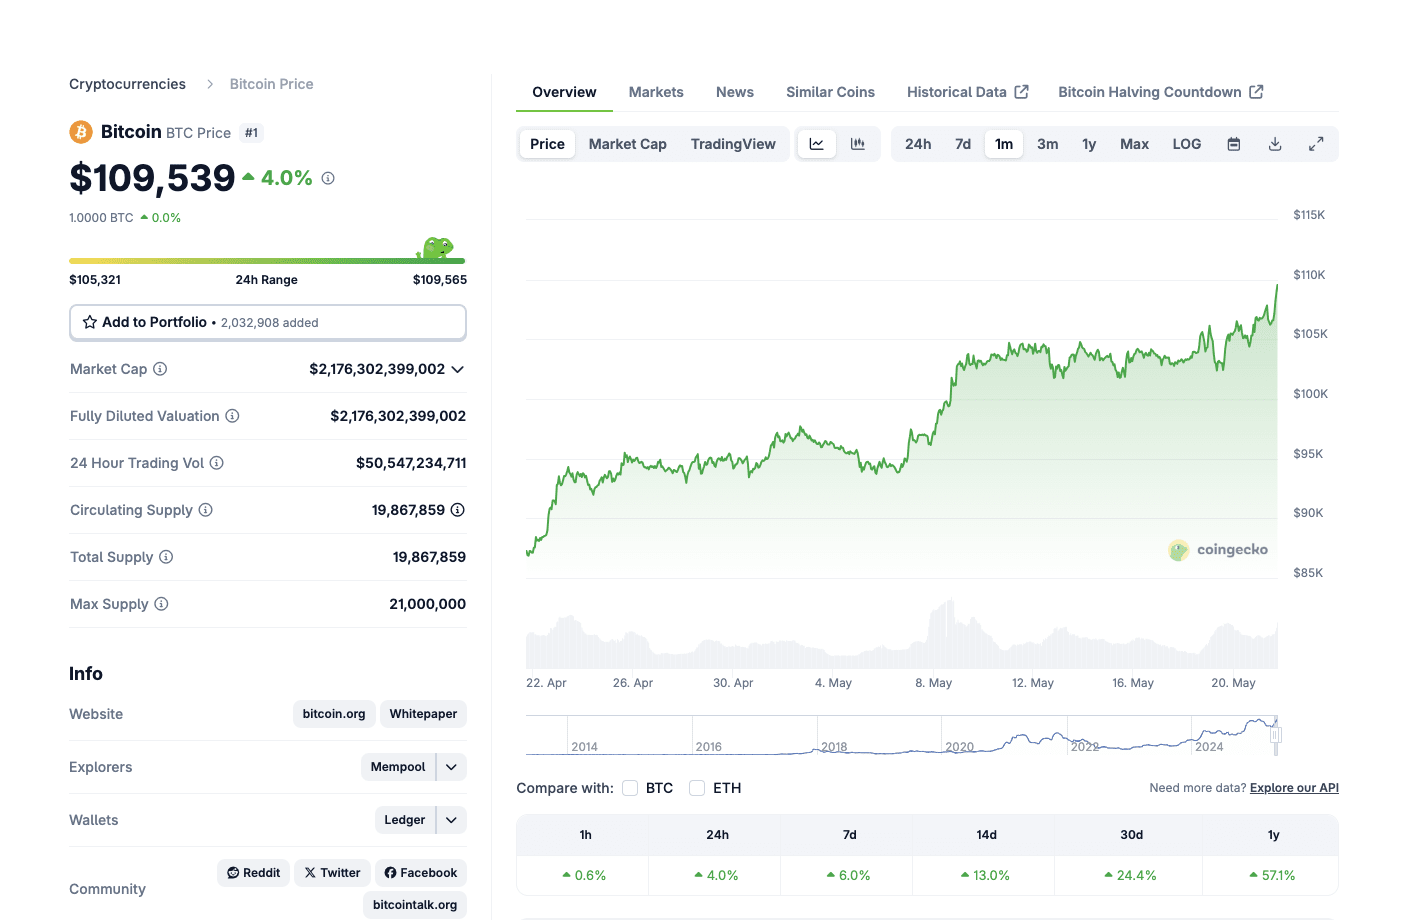This screenshot has width=1412, height=920.
Task: Grab the navigator range handle
Action: (1276, 735)
